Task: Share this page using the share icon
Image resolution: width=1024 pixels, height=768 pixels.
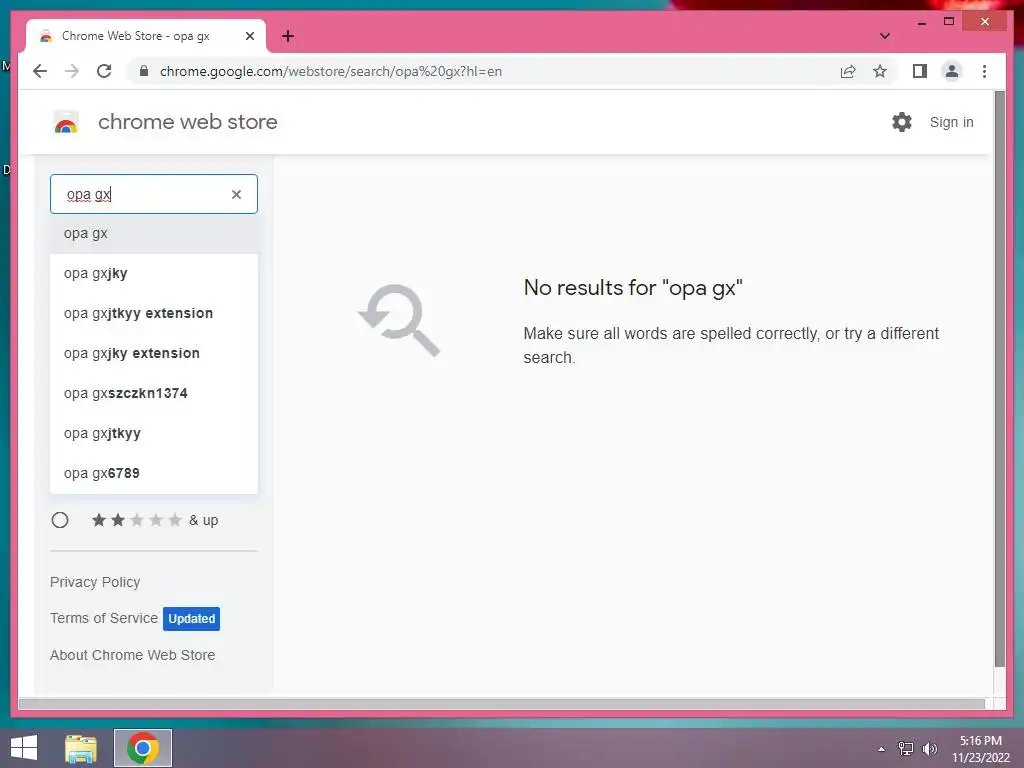Action: click(x=848, y=71)
